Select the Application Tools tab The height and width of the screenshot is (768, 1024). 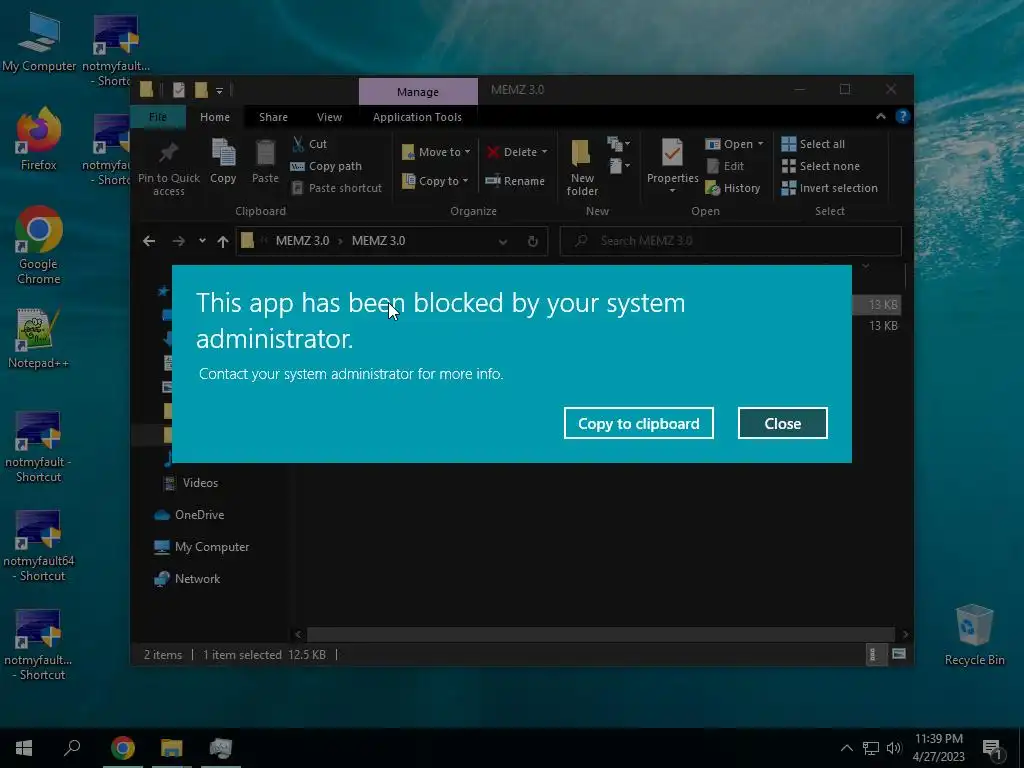pos(417,117)
